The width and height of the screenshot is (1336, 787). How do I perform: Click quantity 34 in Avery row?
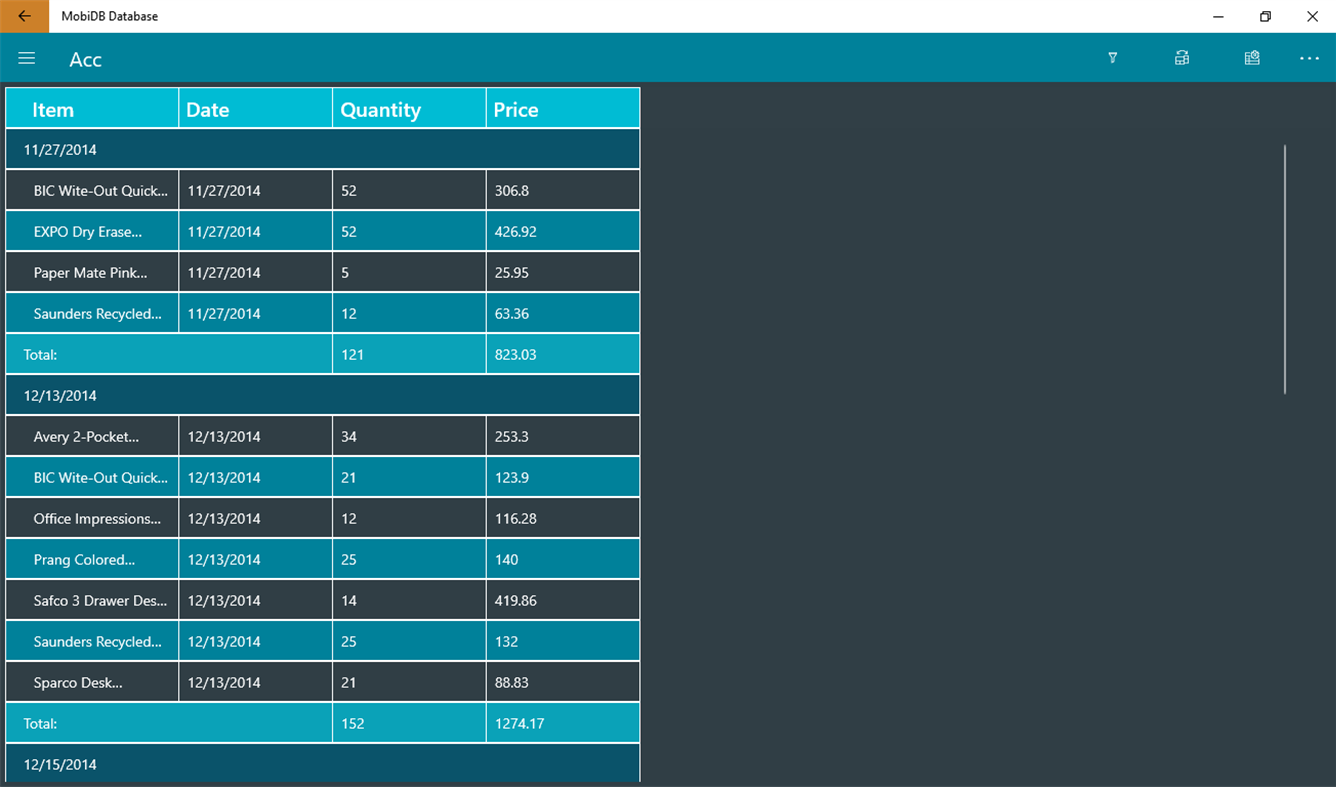coord(410,437)
